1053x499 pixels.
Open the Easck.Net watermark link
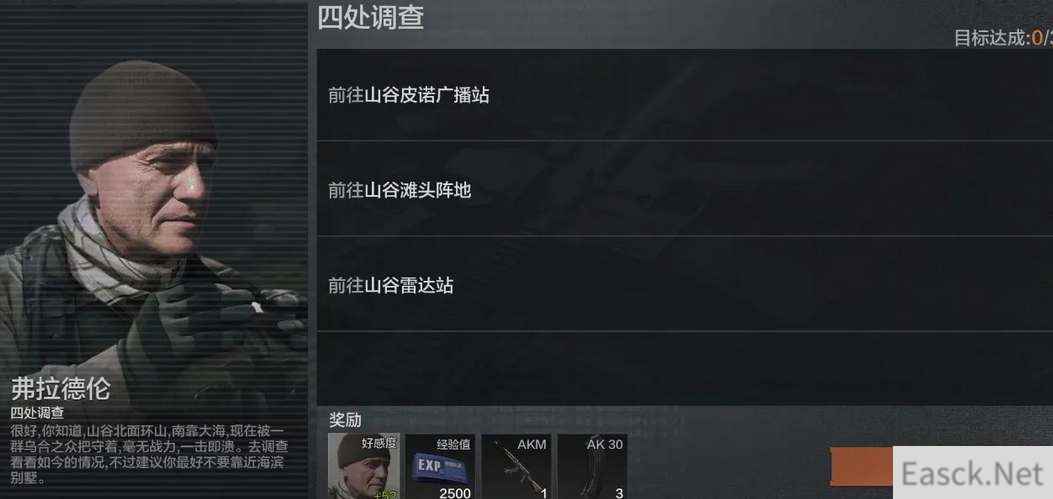tap(973, 473)
